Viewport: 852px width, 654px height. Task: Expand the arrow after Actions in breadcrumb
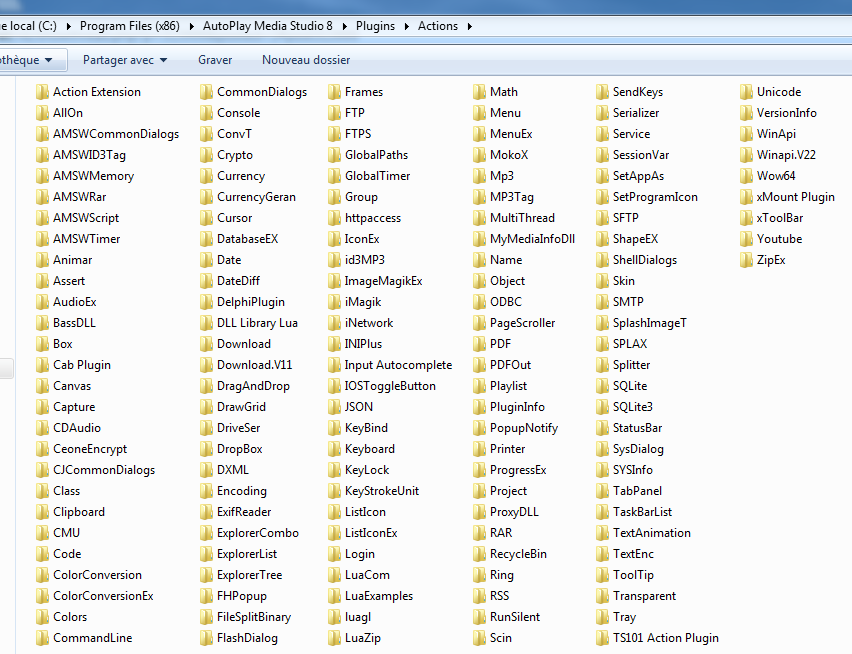(x=470, y=26)
